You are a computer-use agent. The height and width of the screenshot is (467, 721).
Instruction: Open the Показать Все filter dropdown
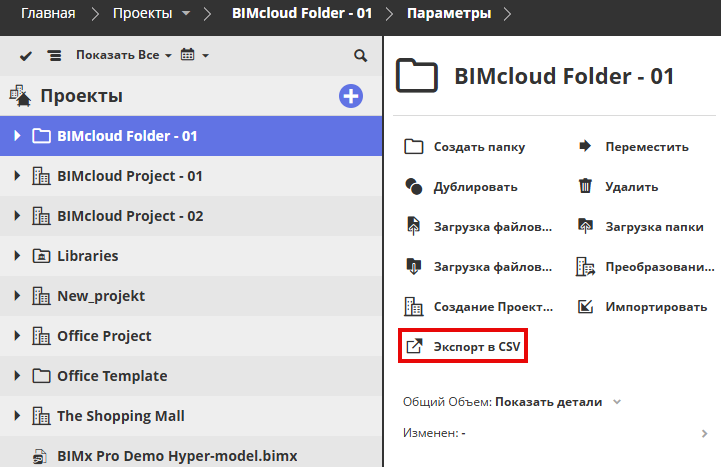coord(124,55)
